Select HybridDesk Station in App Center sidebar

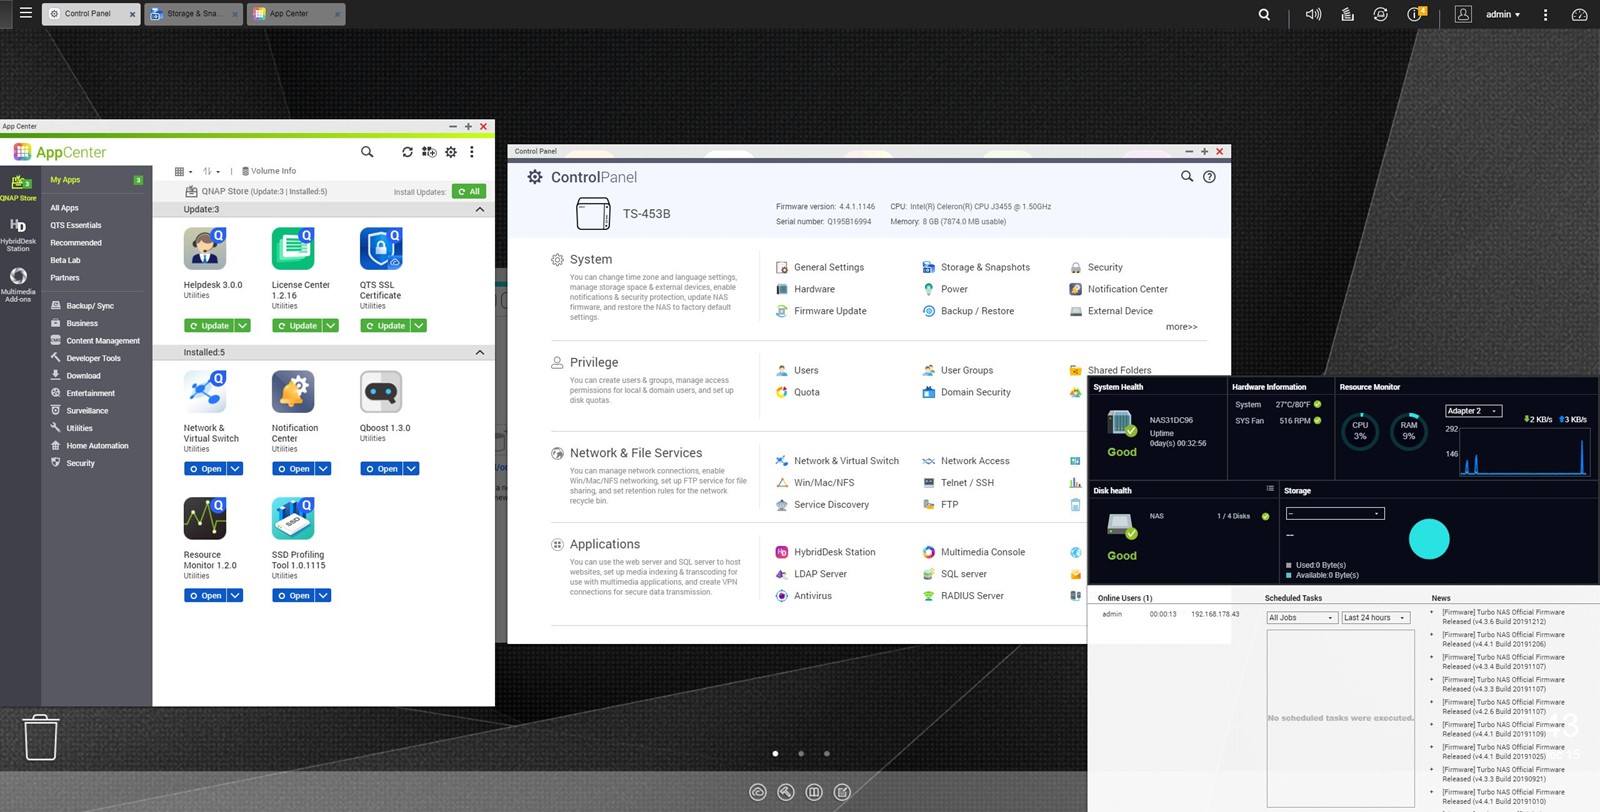19,235
